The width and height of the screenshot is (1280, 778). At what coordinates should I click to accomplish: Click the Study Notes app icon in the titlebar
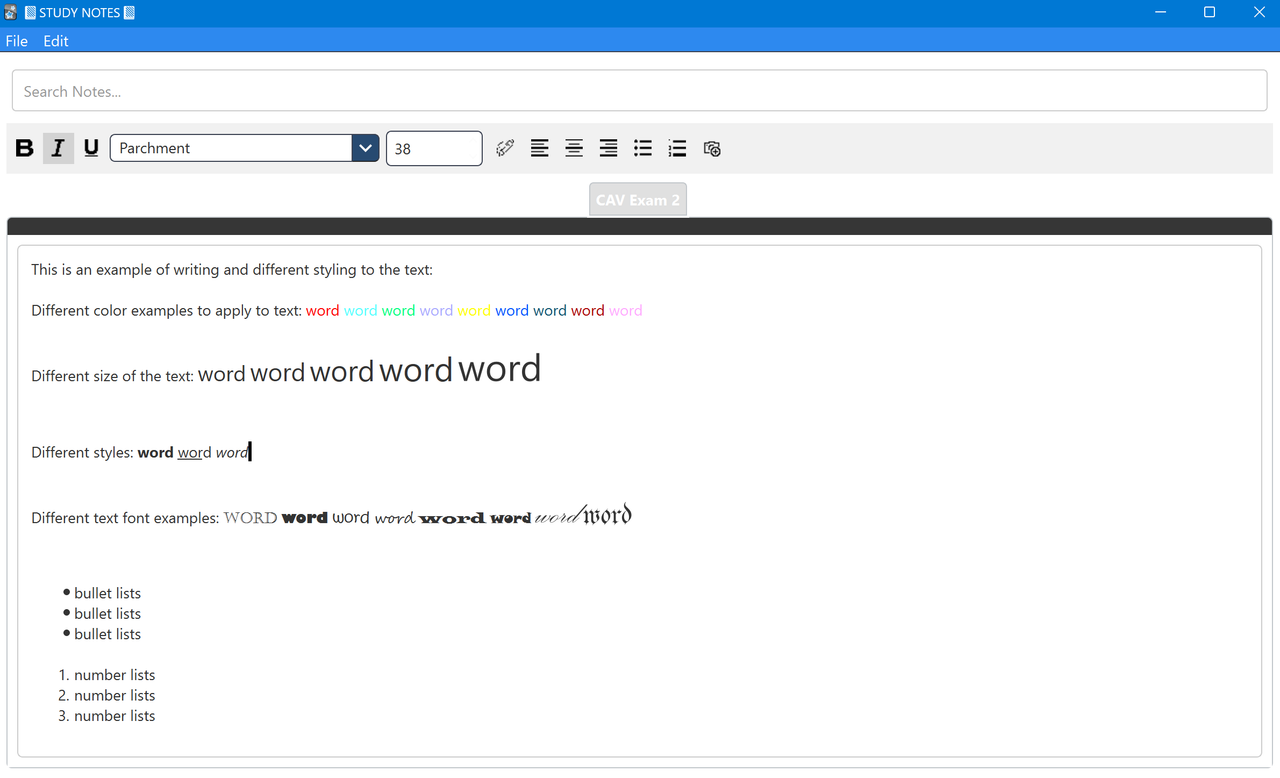(x=9, y=11)
